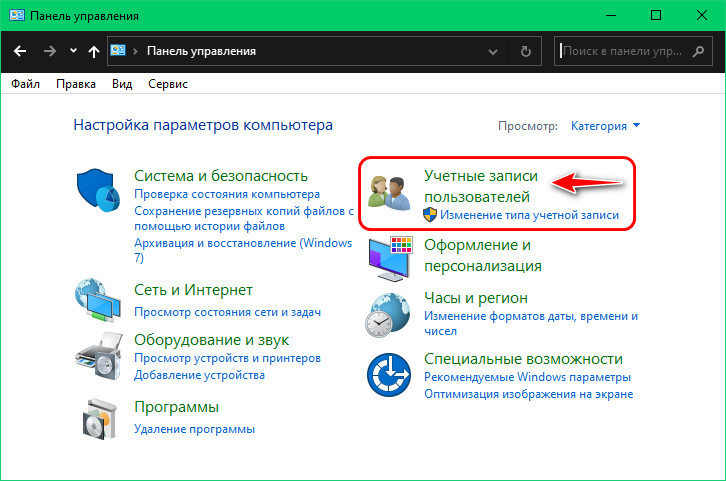Open the Категория view dropdown

[x=605, y=125]
